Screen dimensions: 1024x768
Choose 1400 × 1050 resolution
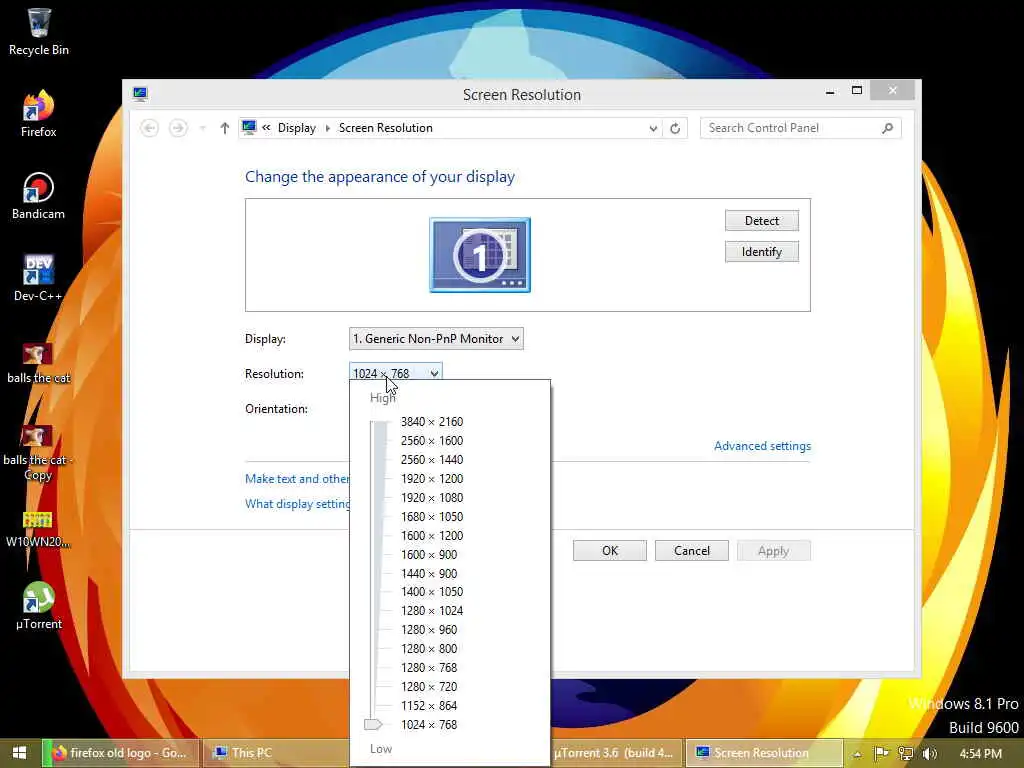point(432,592)
